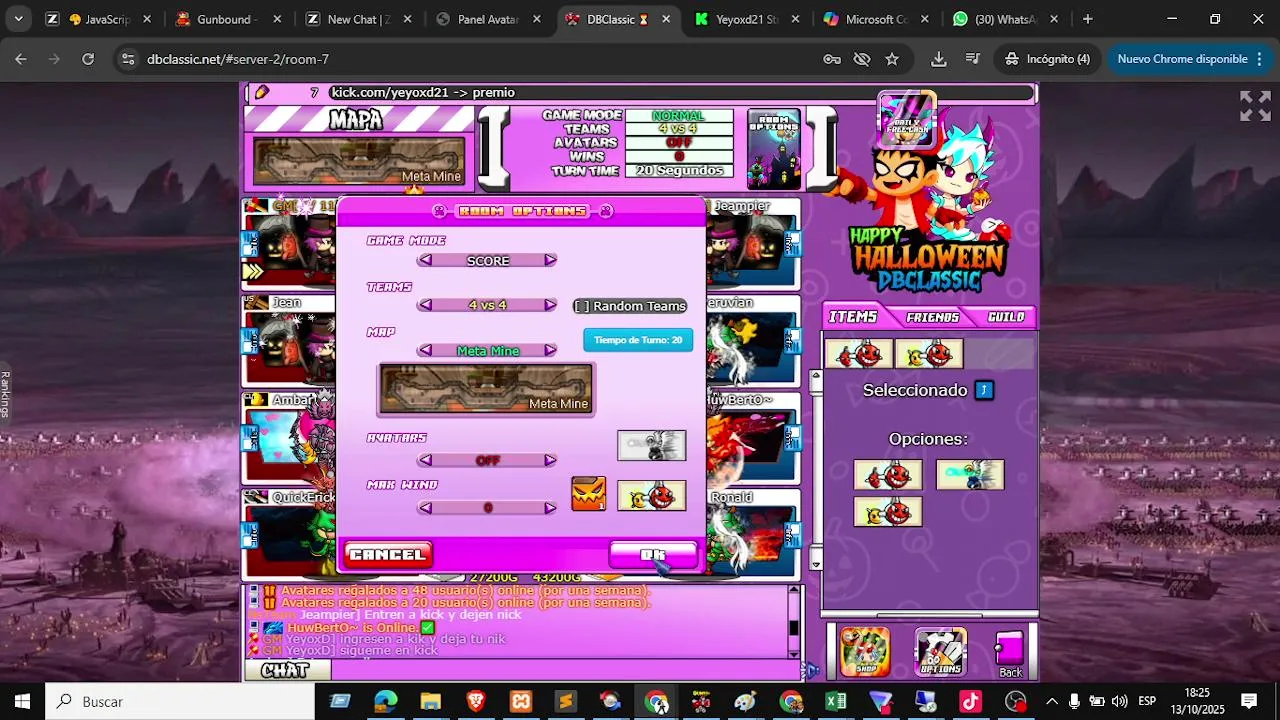Click second selected item slot with yellow bomb
Screen dimensions: 1280x720
point(929,354)
